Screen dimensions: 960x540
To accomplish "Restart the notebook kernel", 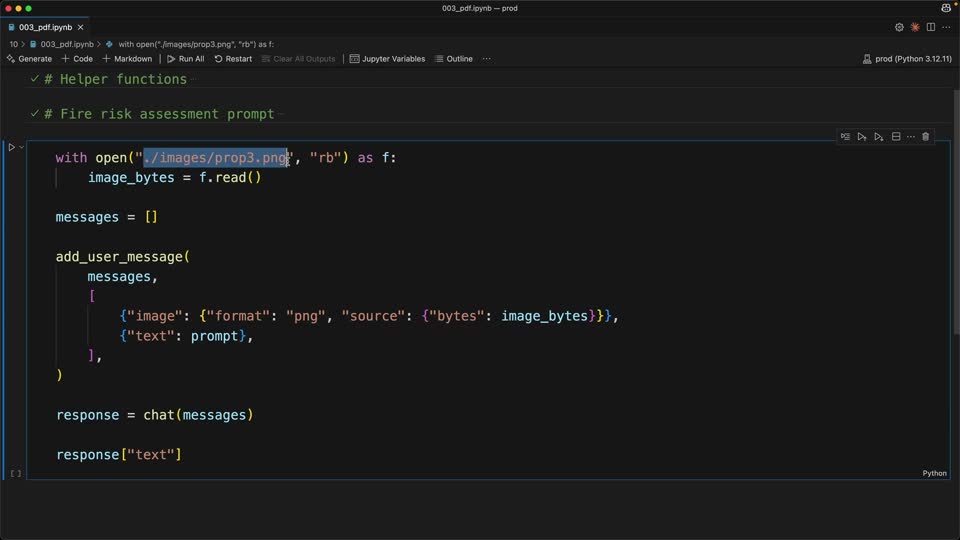I will pyautogui.click(x=233, y=59).
